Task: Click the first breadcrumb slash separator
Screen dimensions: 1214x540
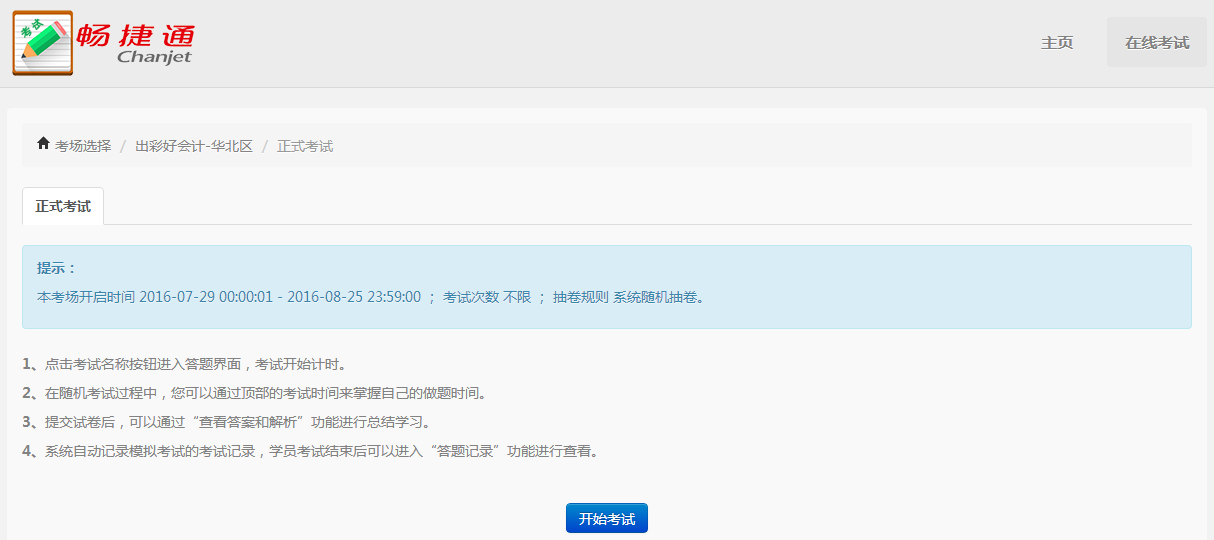Action: pos(123,146)
